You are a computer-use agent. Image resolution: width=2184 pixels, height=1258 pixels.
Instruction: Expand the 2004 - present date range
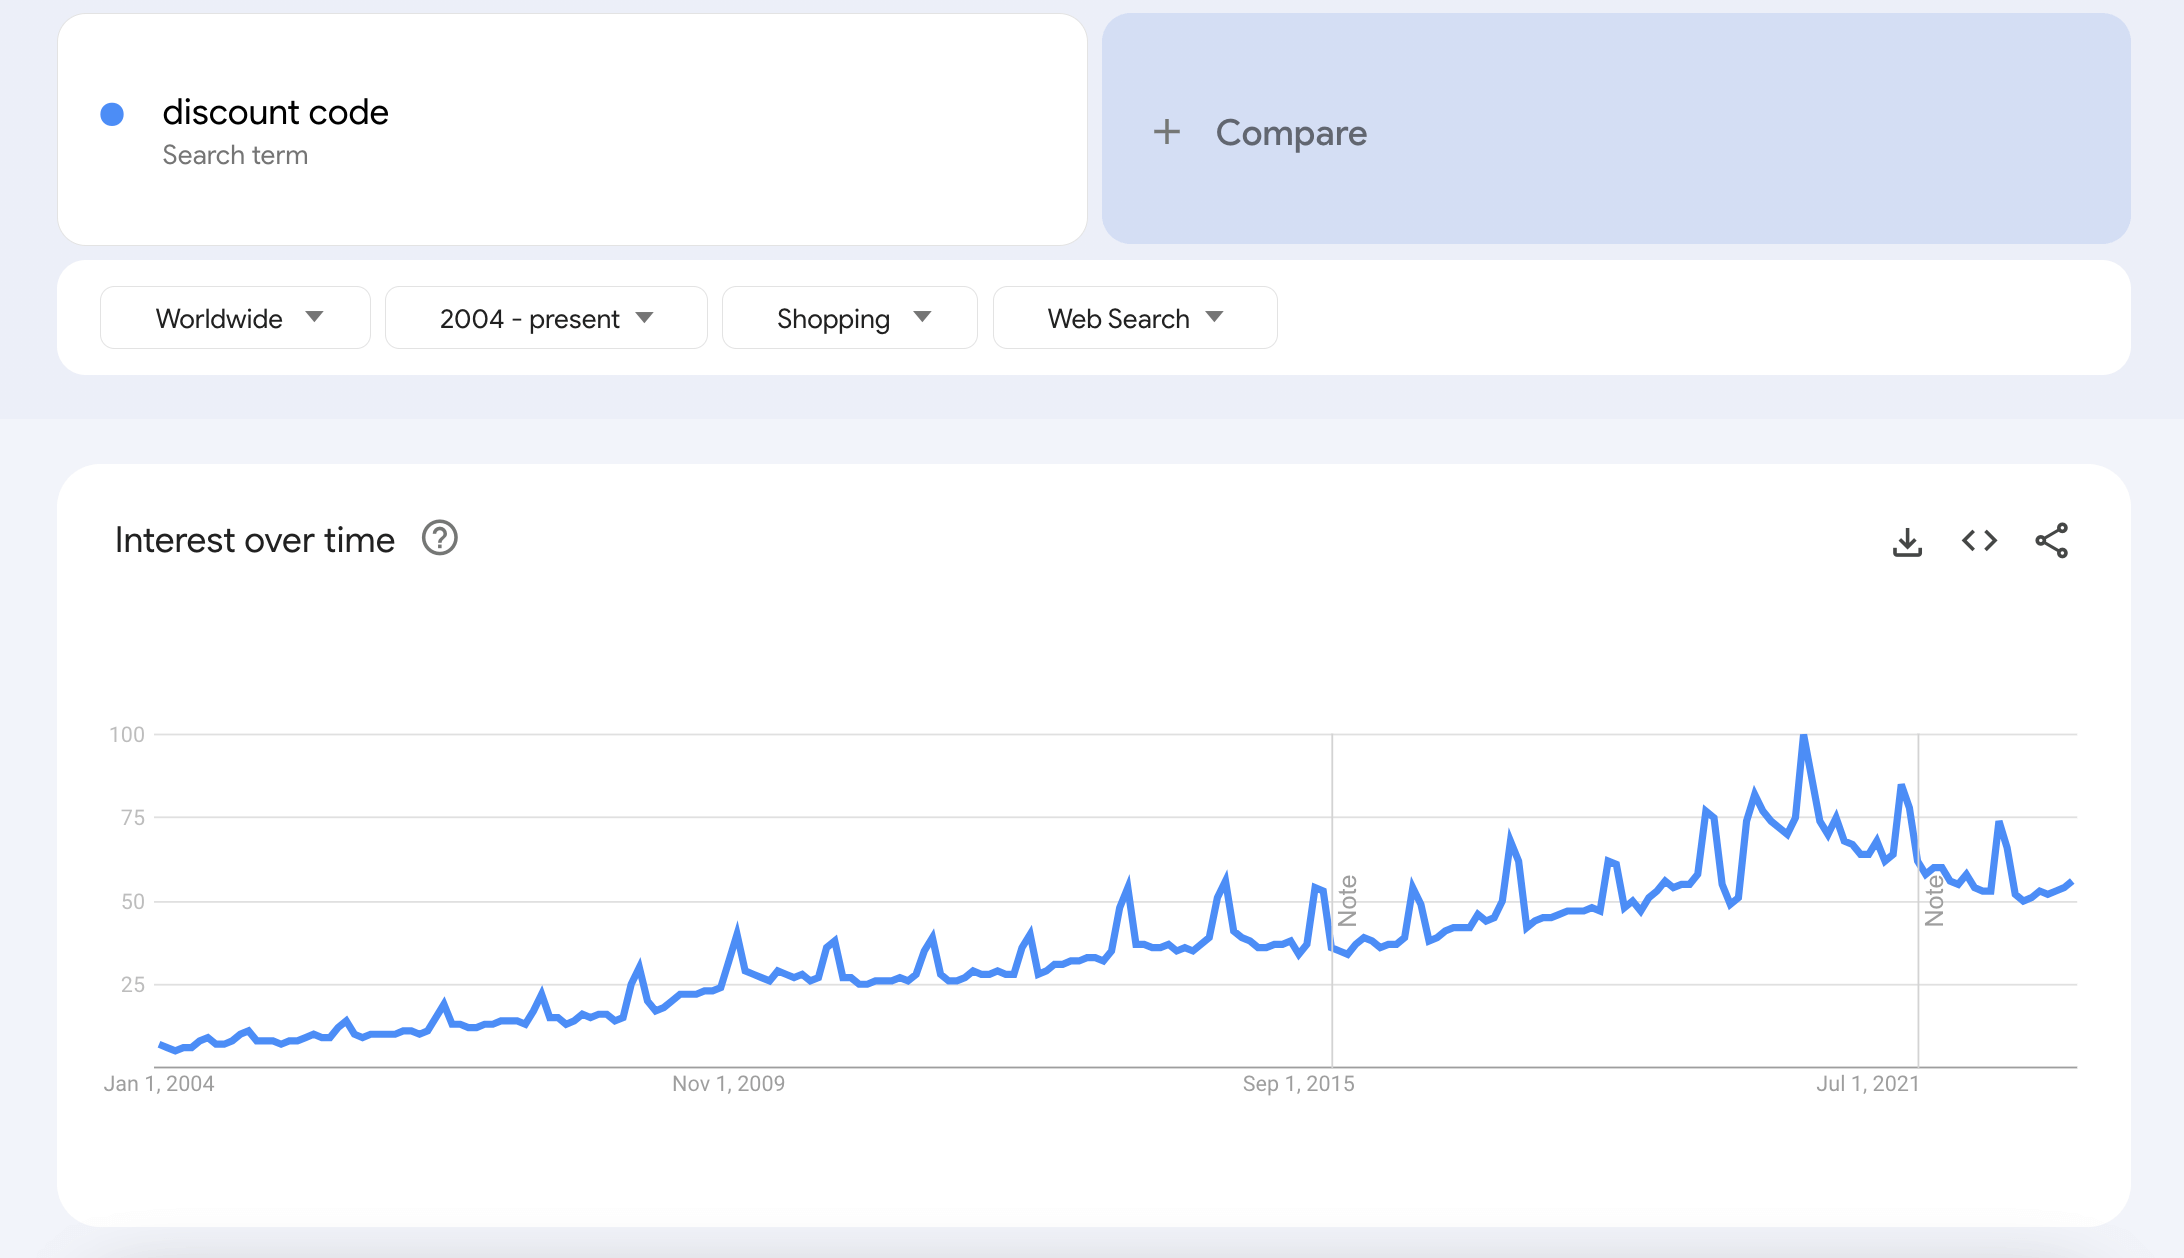click(544, 316)
